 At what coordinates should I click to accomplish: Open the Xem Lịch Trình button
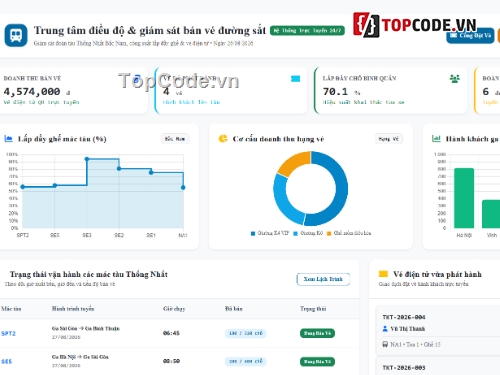(323, 279)
